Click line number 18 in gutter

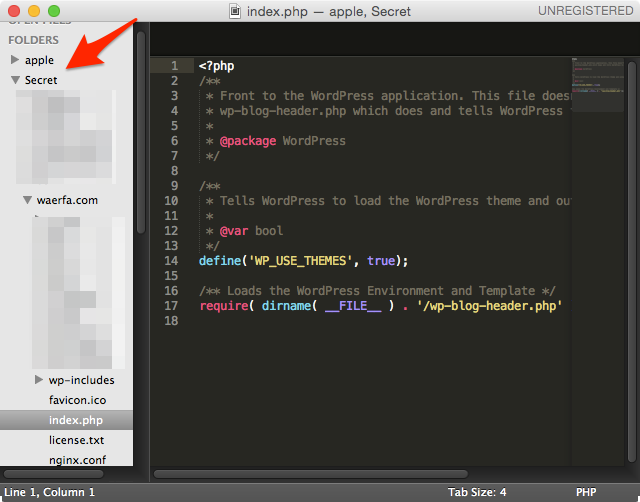pos(171,321)
